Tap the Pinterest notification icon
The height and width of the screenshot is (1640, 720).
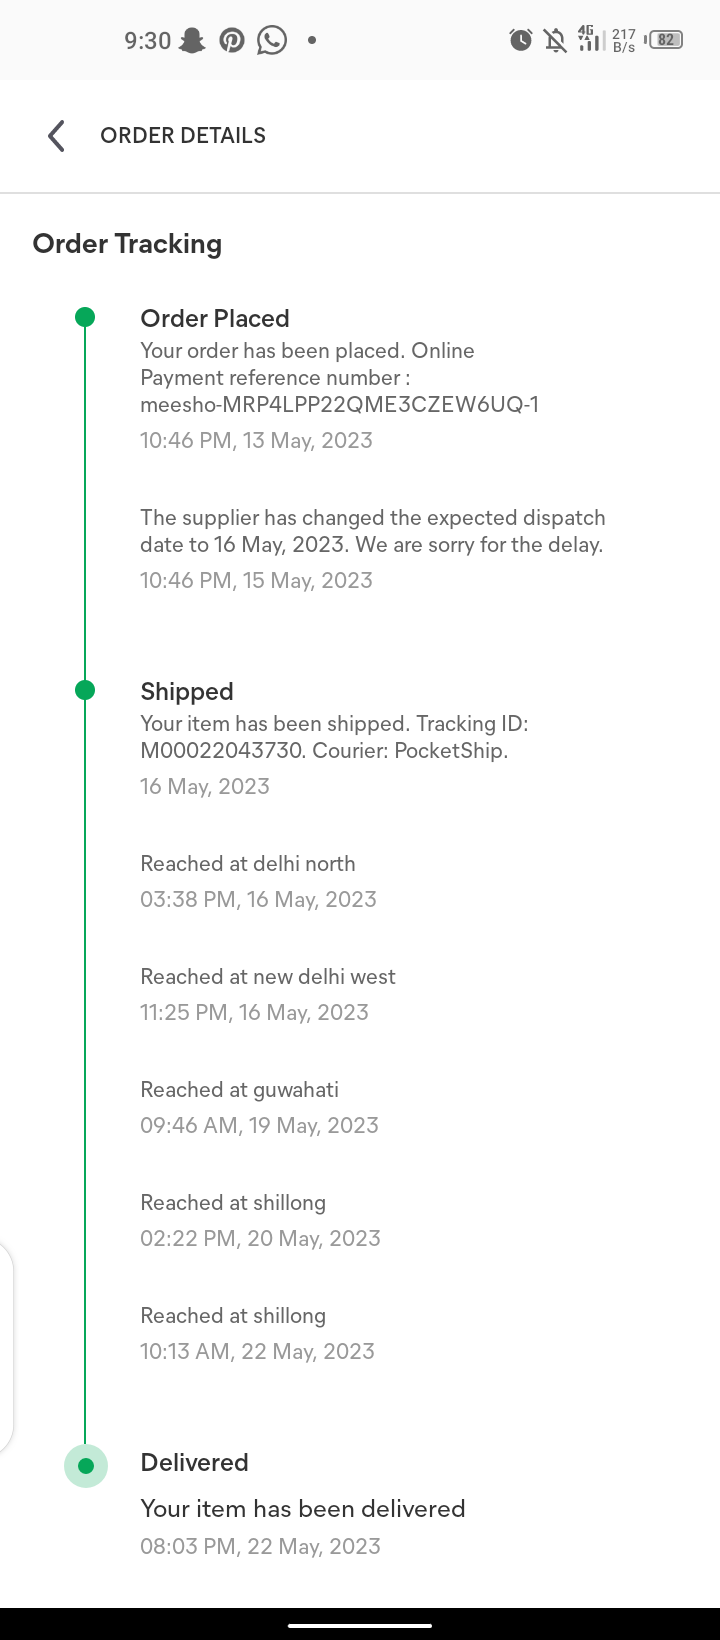tap(232, 40)
